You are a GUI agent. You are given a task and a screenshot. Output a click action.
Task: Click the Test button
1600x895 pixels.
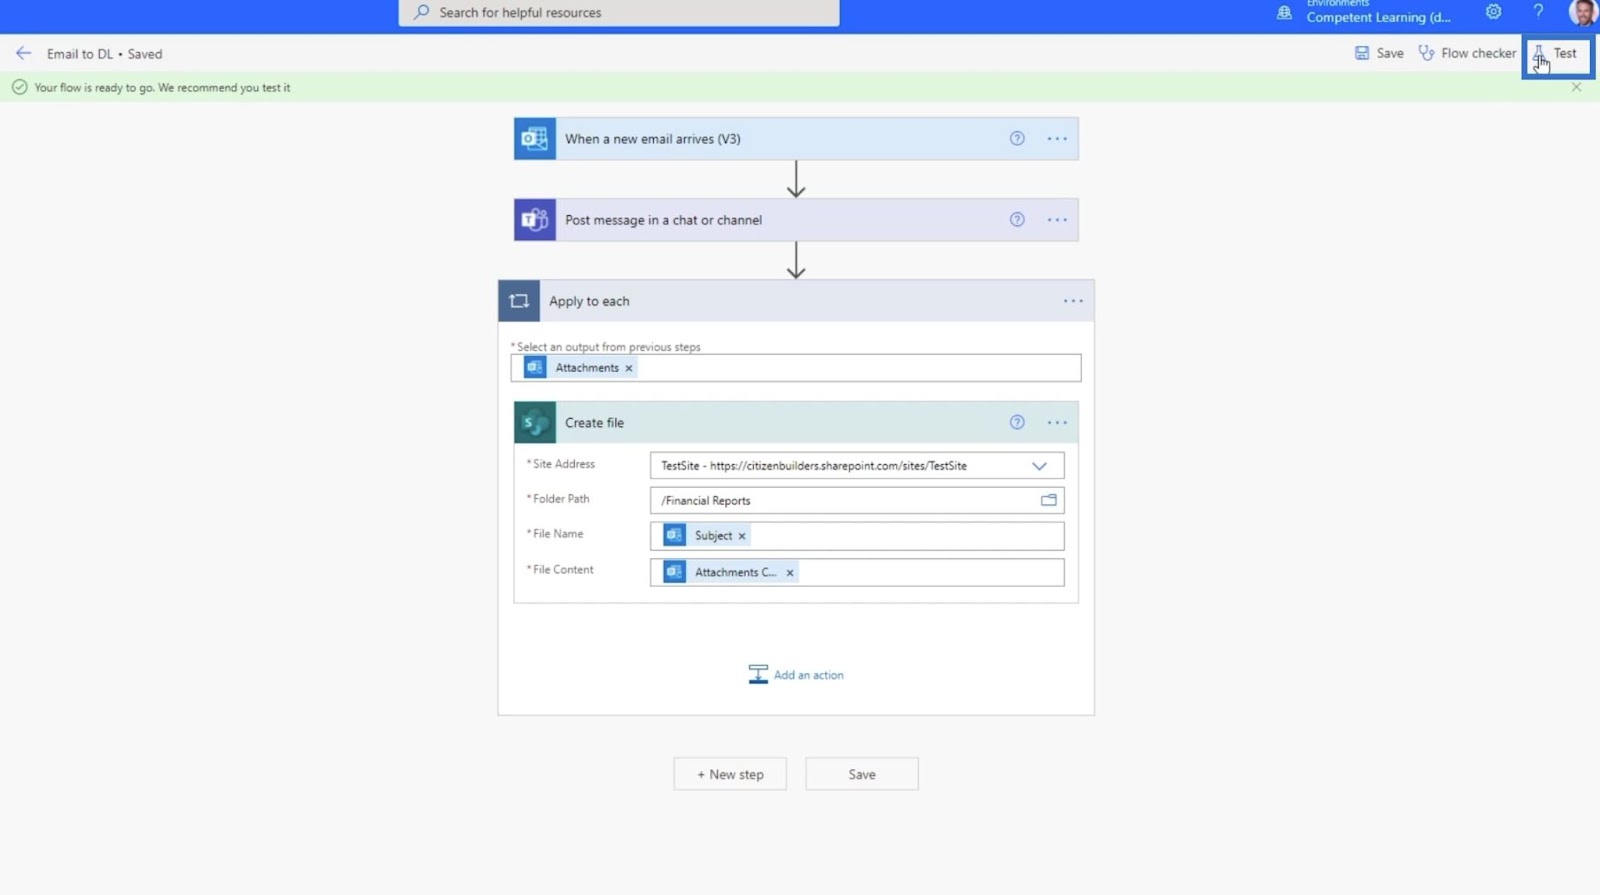(1557, 54)
